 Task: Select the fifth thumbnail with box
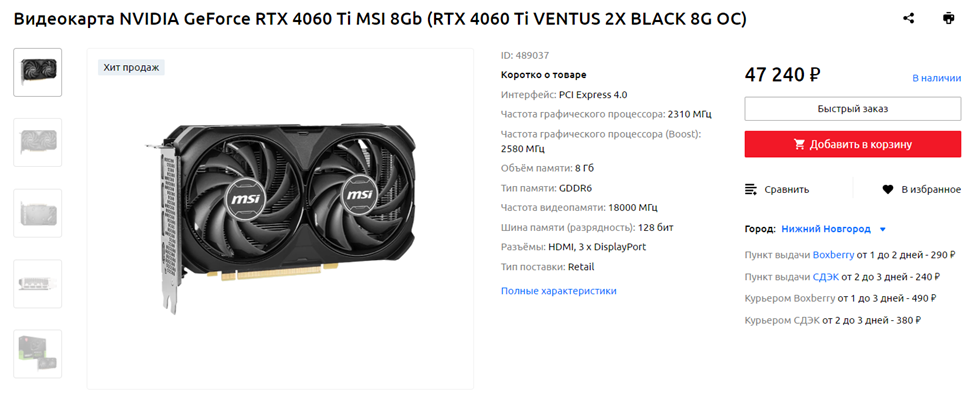tap(38, 353)
